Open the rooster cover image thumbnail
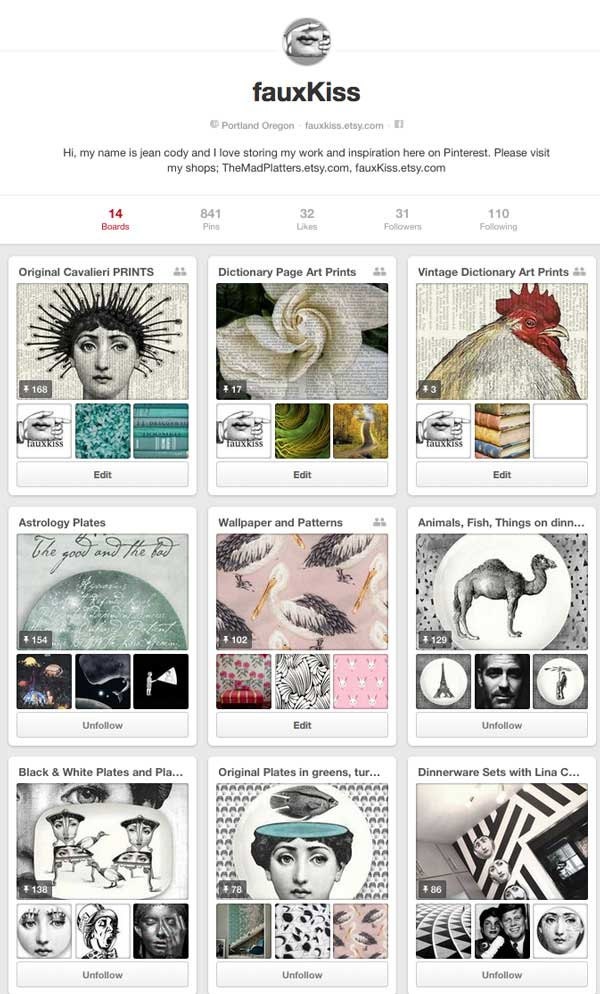 (x=502, y=341)
